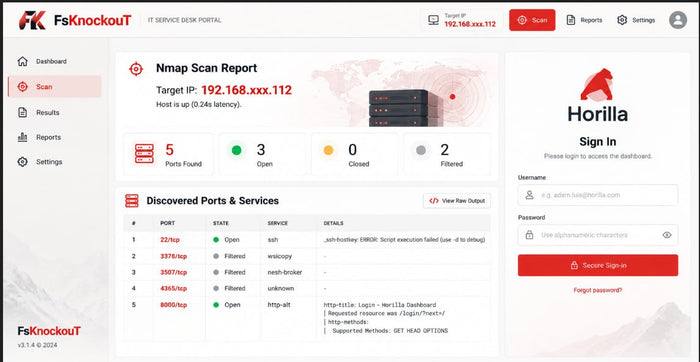Viewport: 700px width, 362px height.
Task: Open Settings in the sidebar
Action: (x=54, y=162)
